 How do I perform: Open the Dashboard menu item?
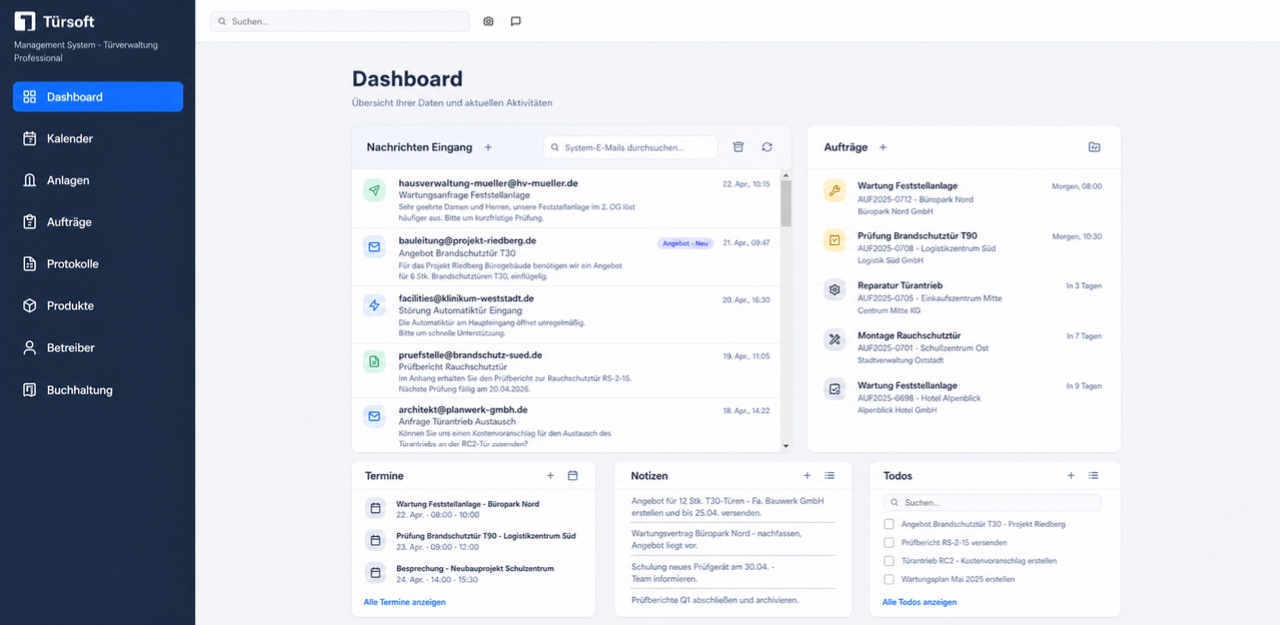coord(98,97)
